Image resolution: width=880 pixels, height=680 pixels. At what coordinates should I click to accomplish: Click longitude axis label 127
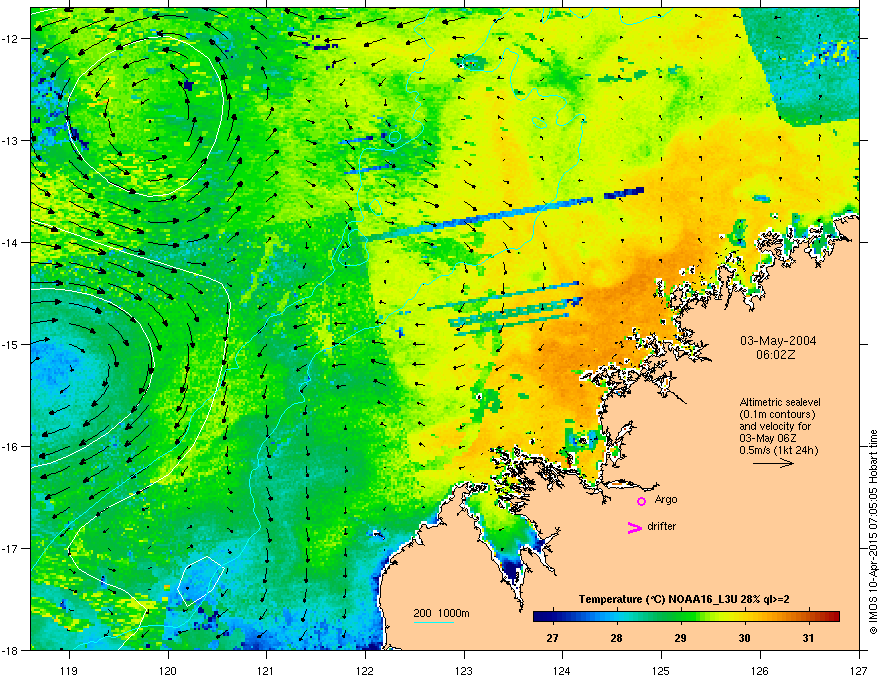pyautogui.click(x=859, y=670)
